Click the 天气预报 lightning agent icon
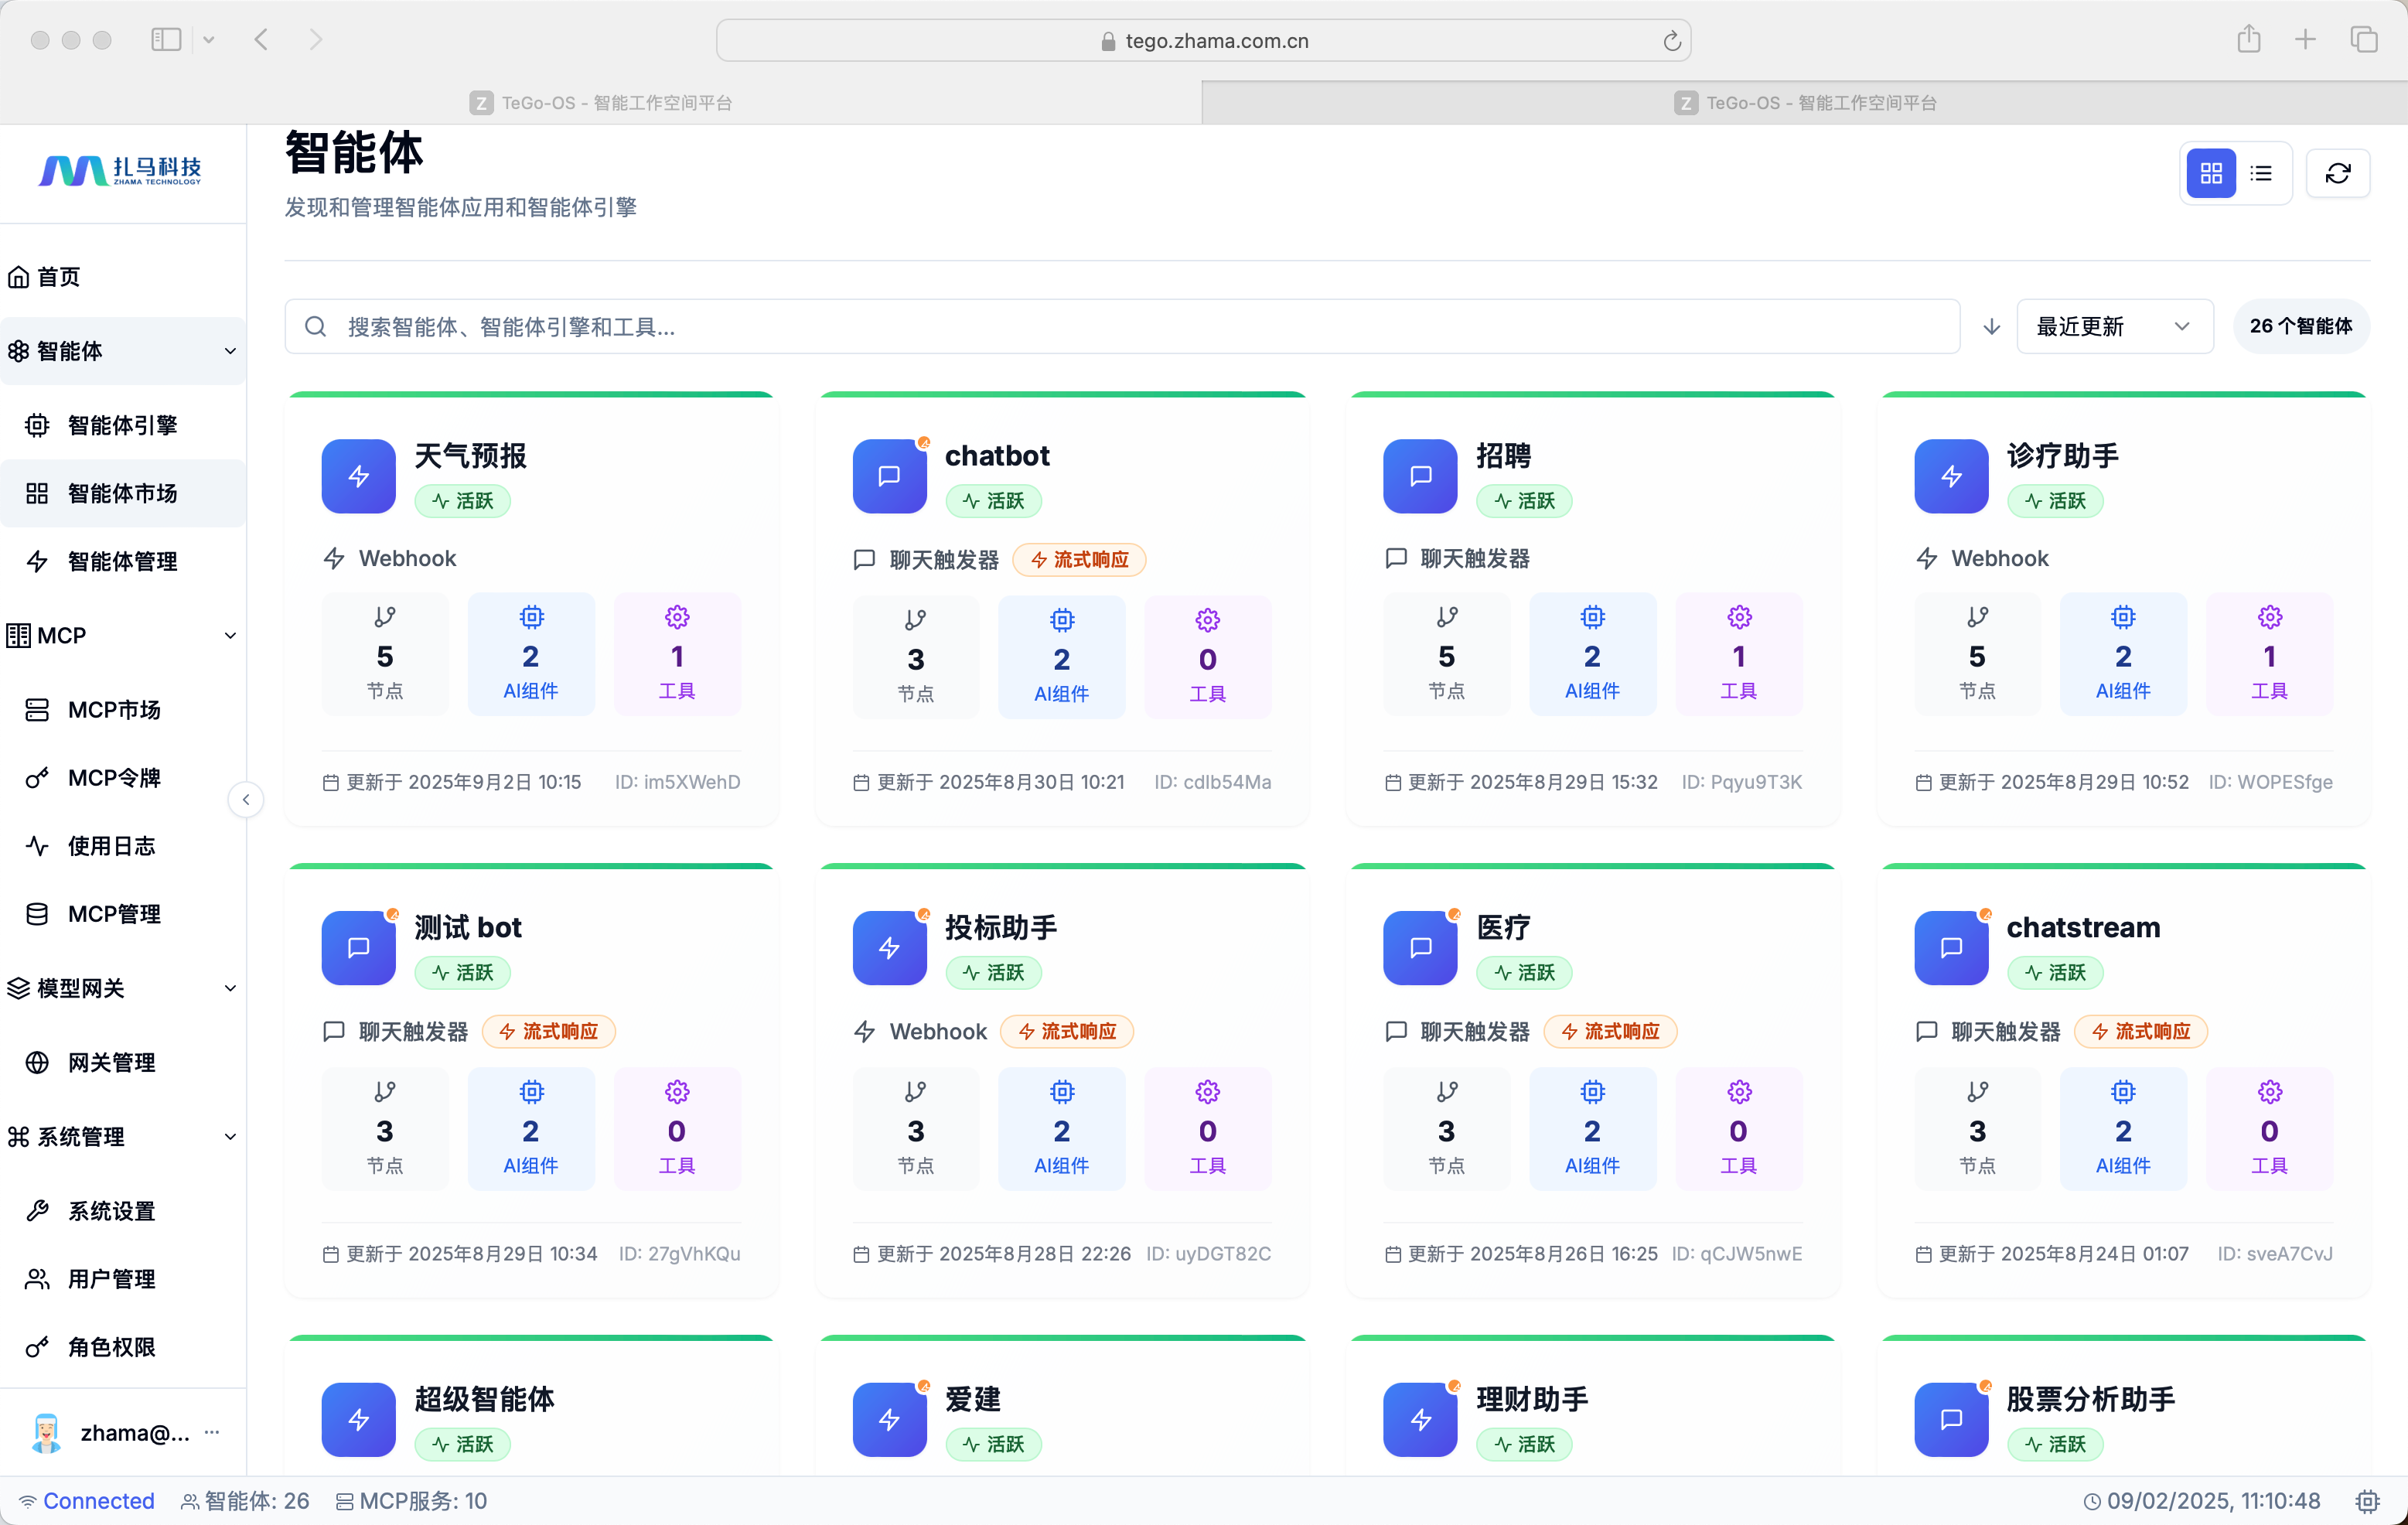The width and height of the screenshot is (2408, 1525). coord(358,476)
